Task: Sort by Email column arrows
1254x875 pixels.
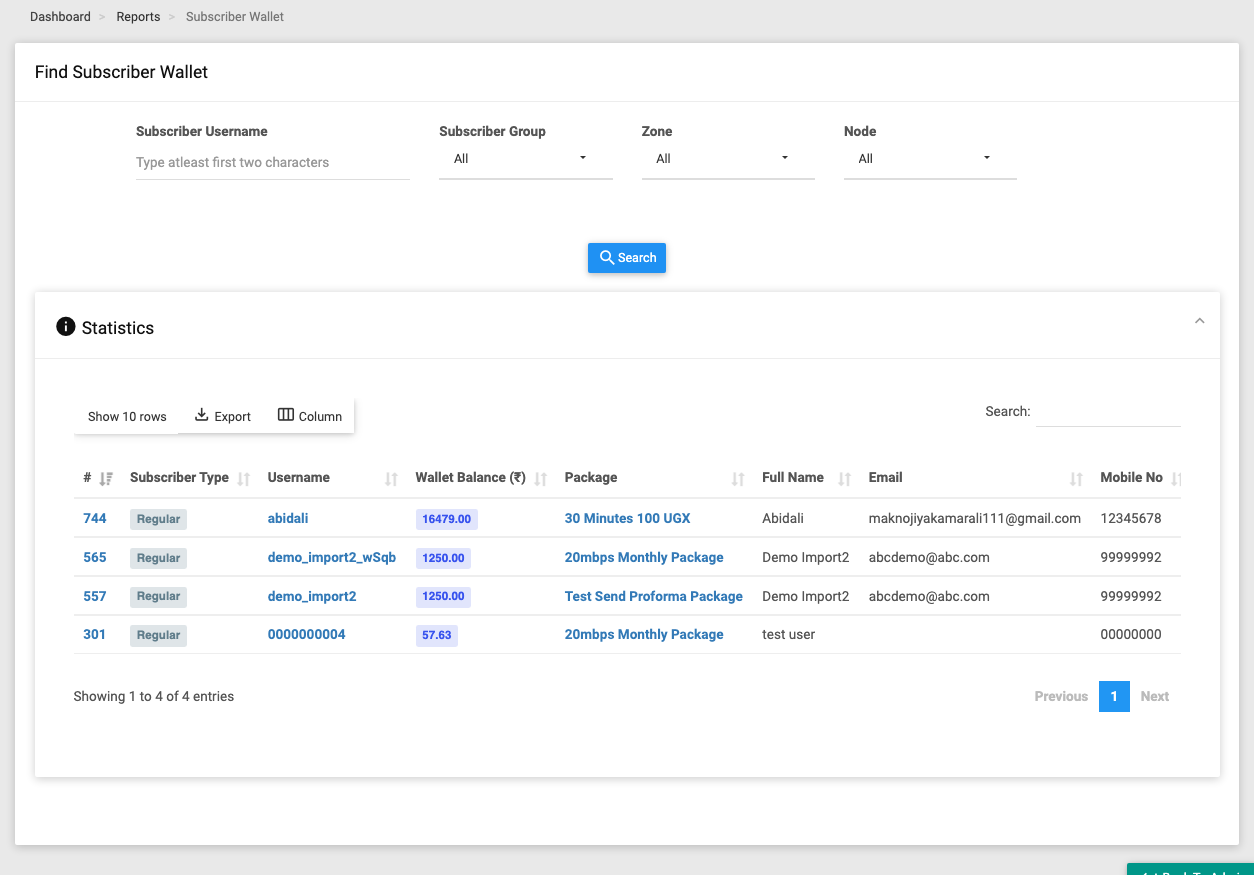Action: pos(1076,479)
